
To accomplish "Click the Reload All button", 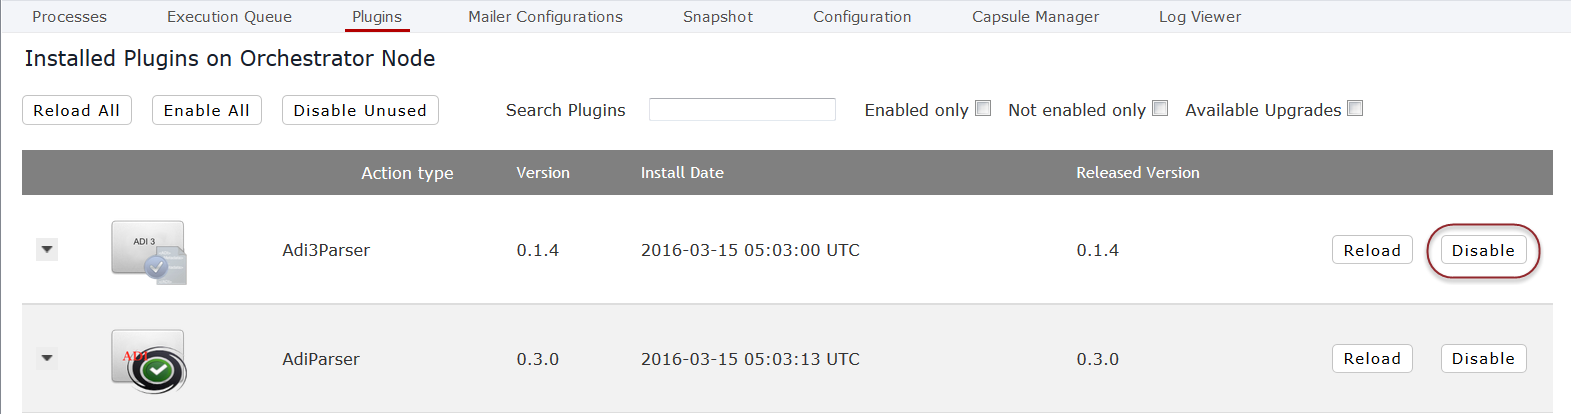I will [76, 110].
